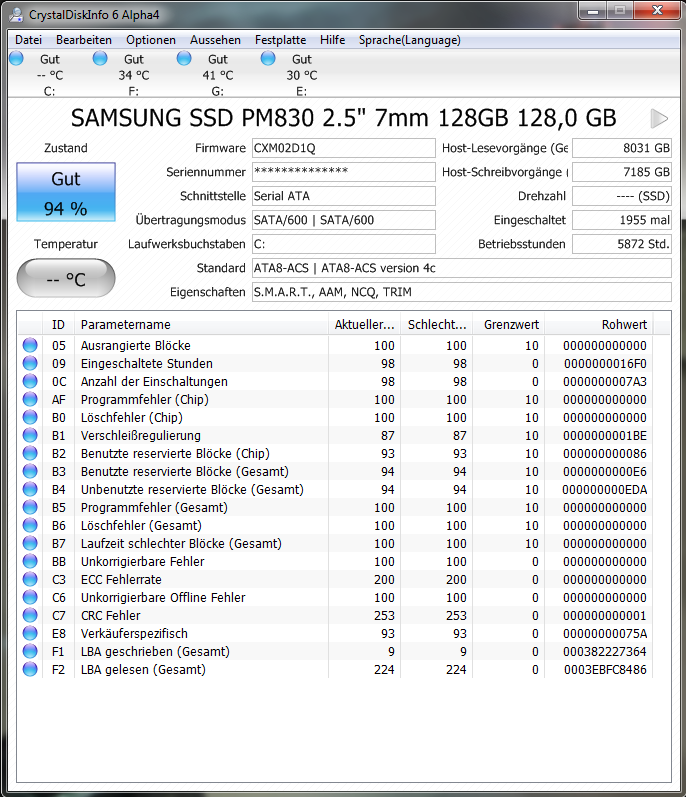This screenshot has width=686, height=797.
Task: Click status orb of Unkorrigierbare Fehler row
Action: [30, 561]
